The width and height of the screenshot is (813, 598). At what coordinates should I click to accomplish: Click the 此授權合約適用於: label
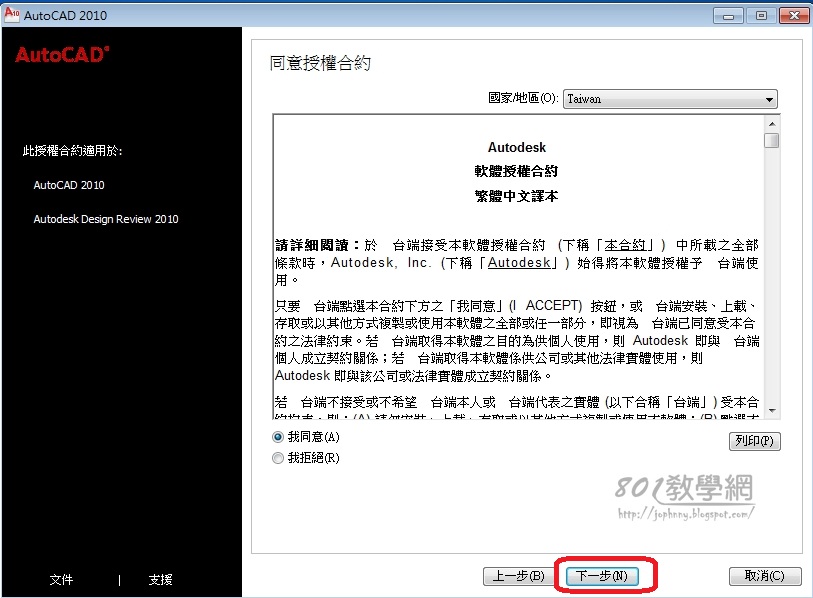[x=73, y=151]
